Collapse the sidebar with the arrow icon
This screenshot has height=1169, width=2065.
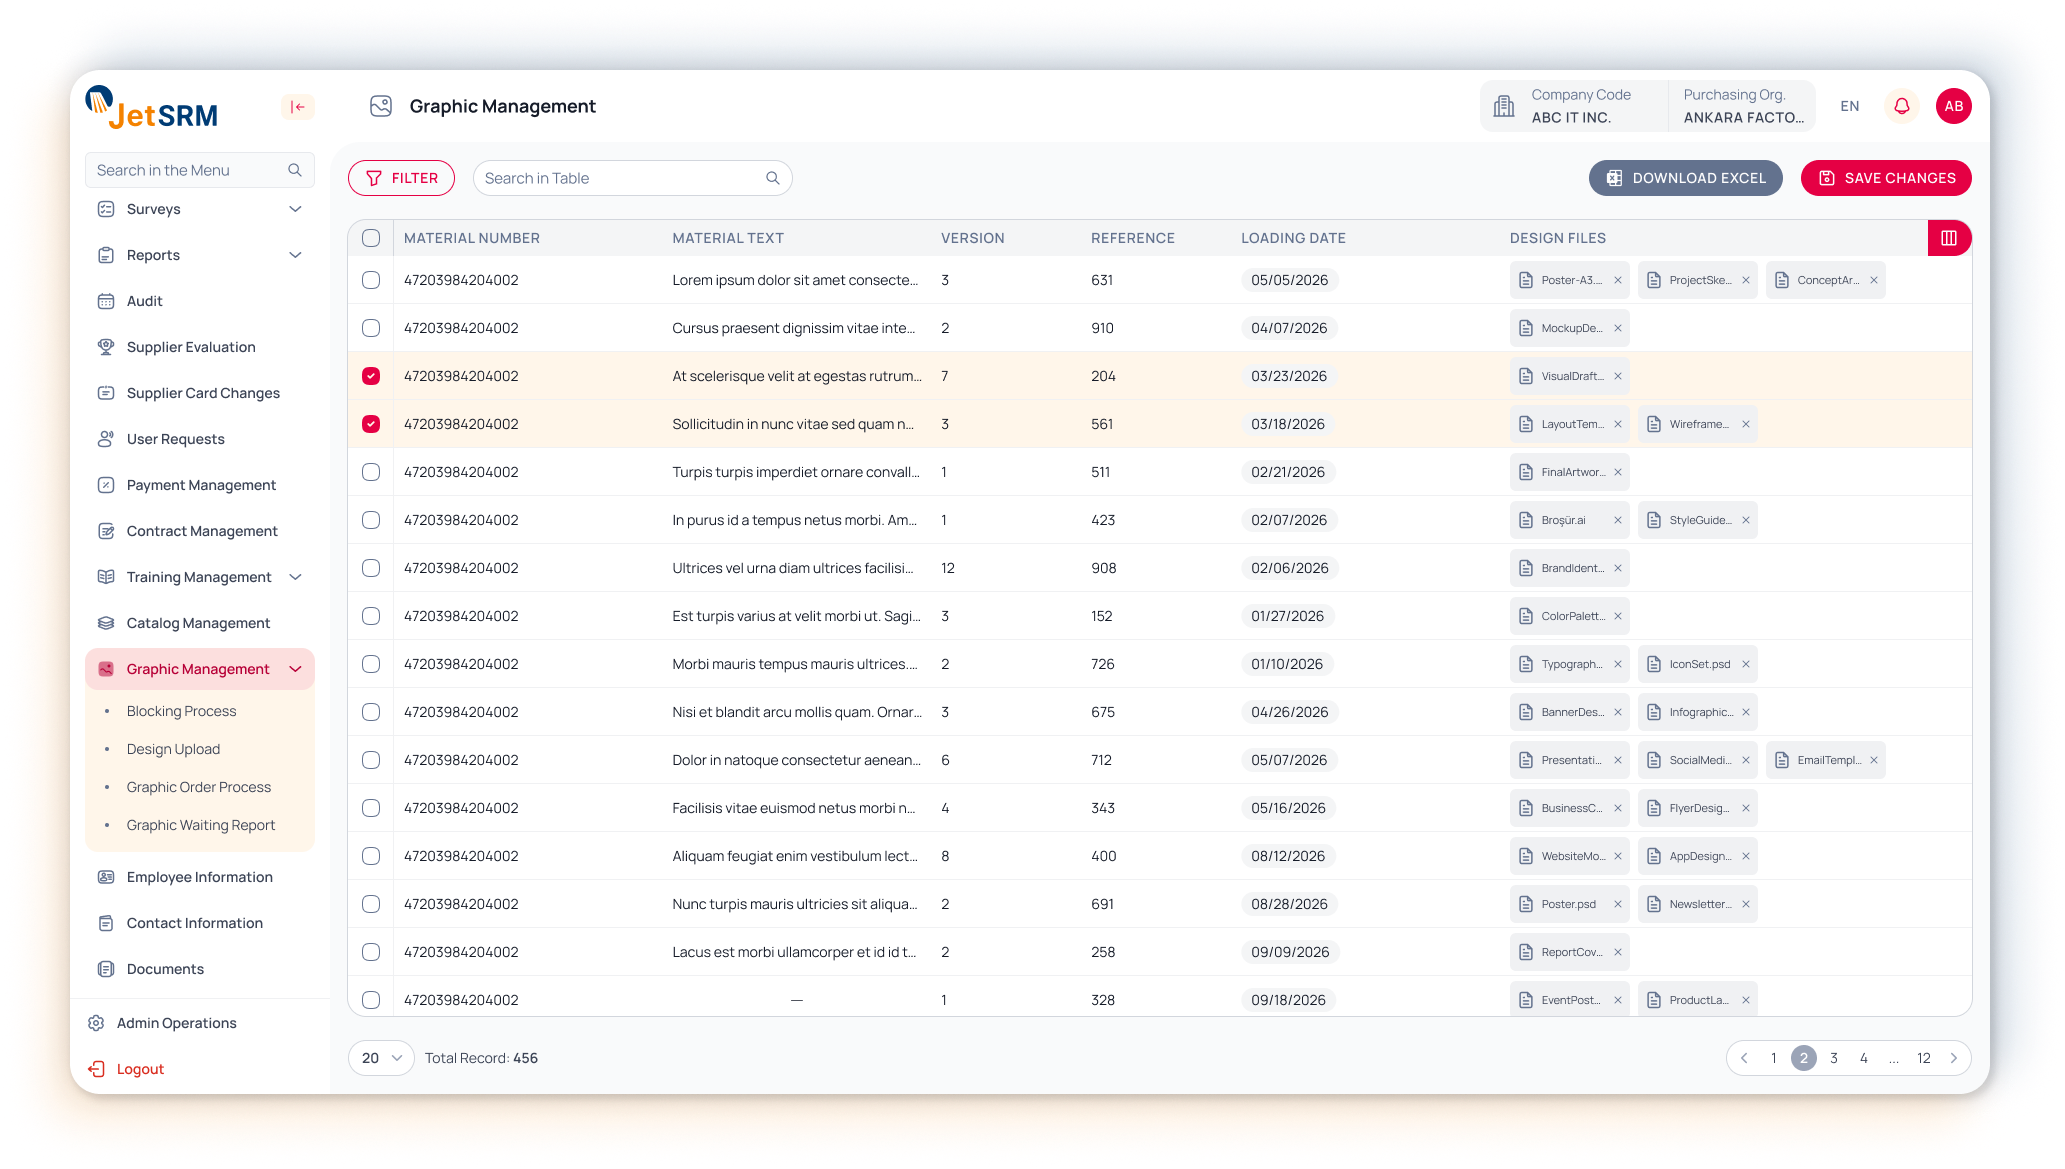click(297, 107)
